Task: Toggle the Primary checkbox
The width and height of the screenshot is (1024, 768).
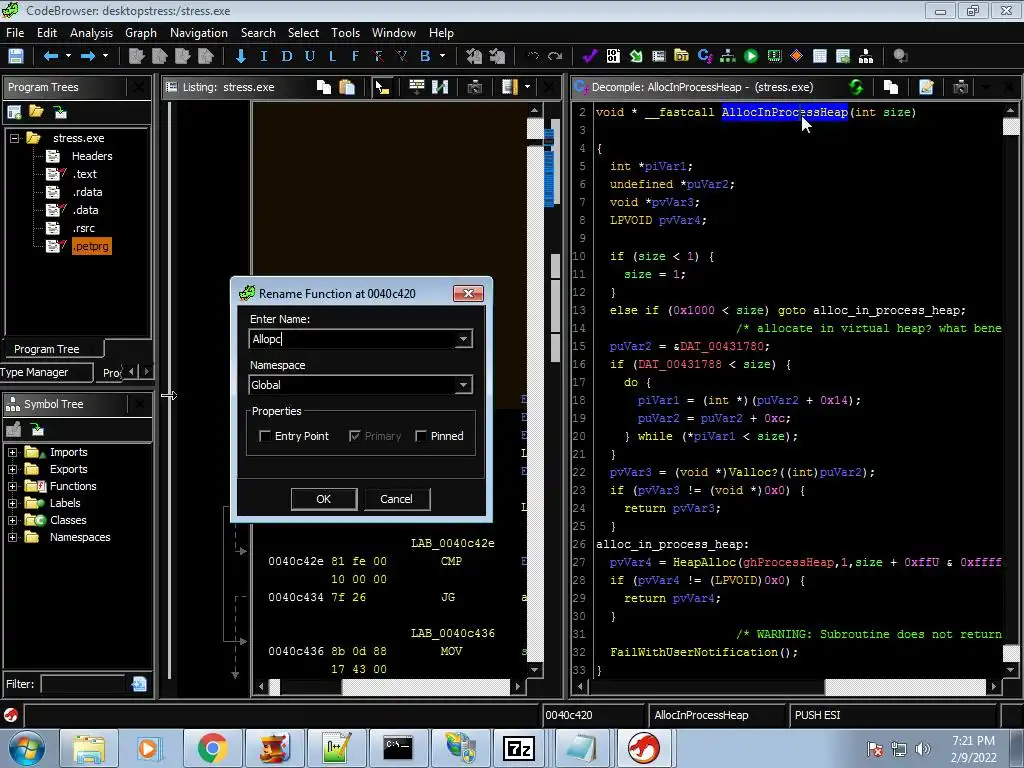Action: [355, 436]
